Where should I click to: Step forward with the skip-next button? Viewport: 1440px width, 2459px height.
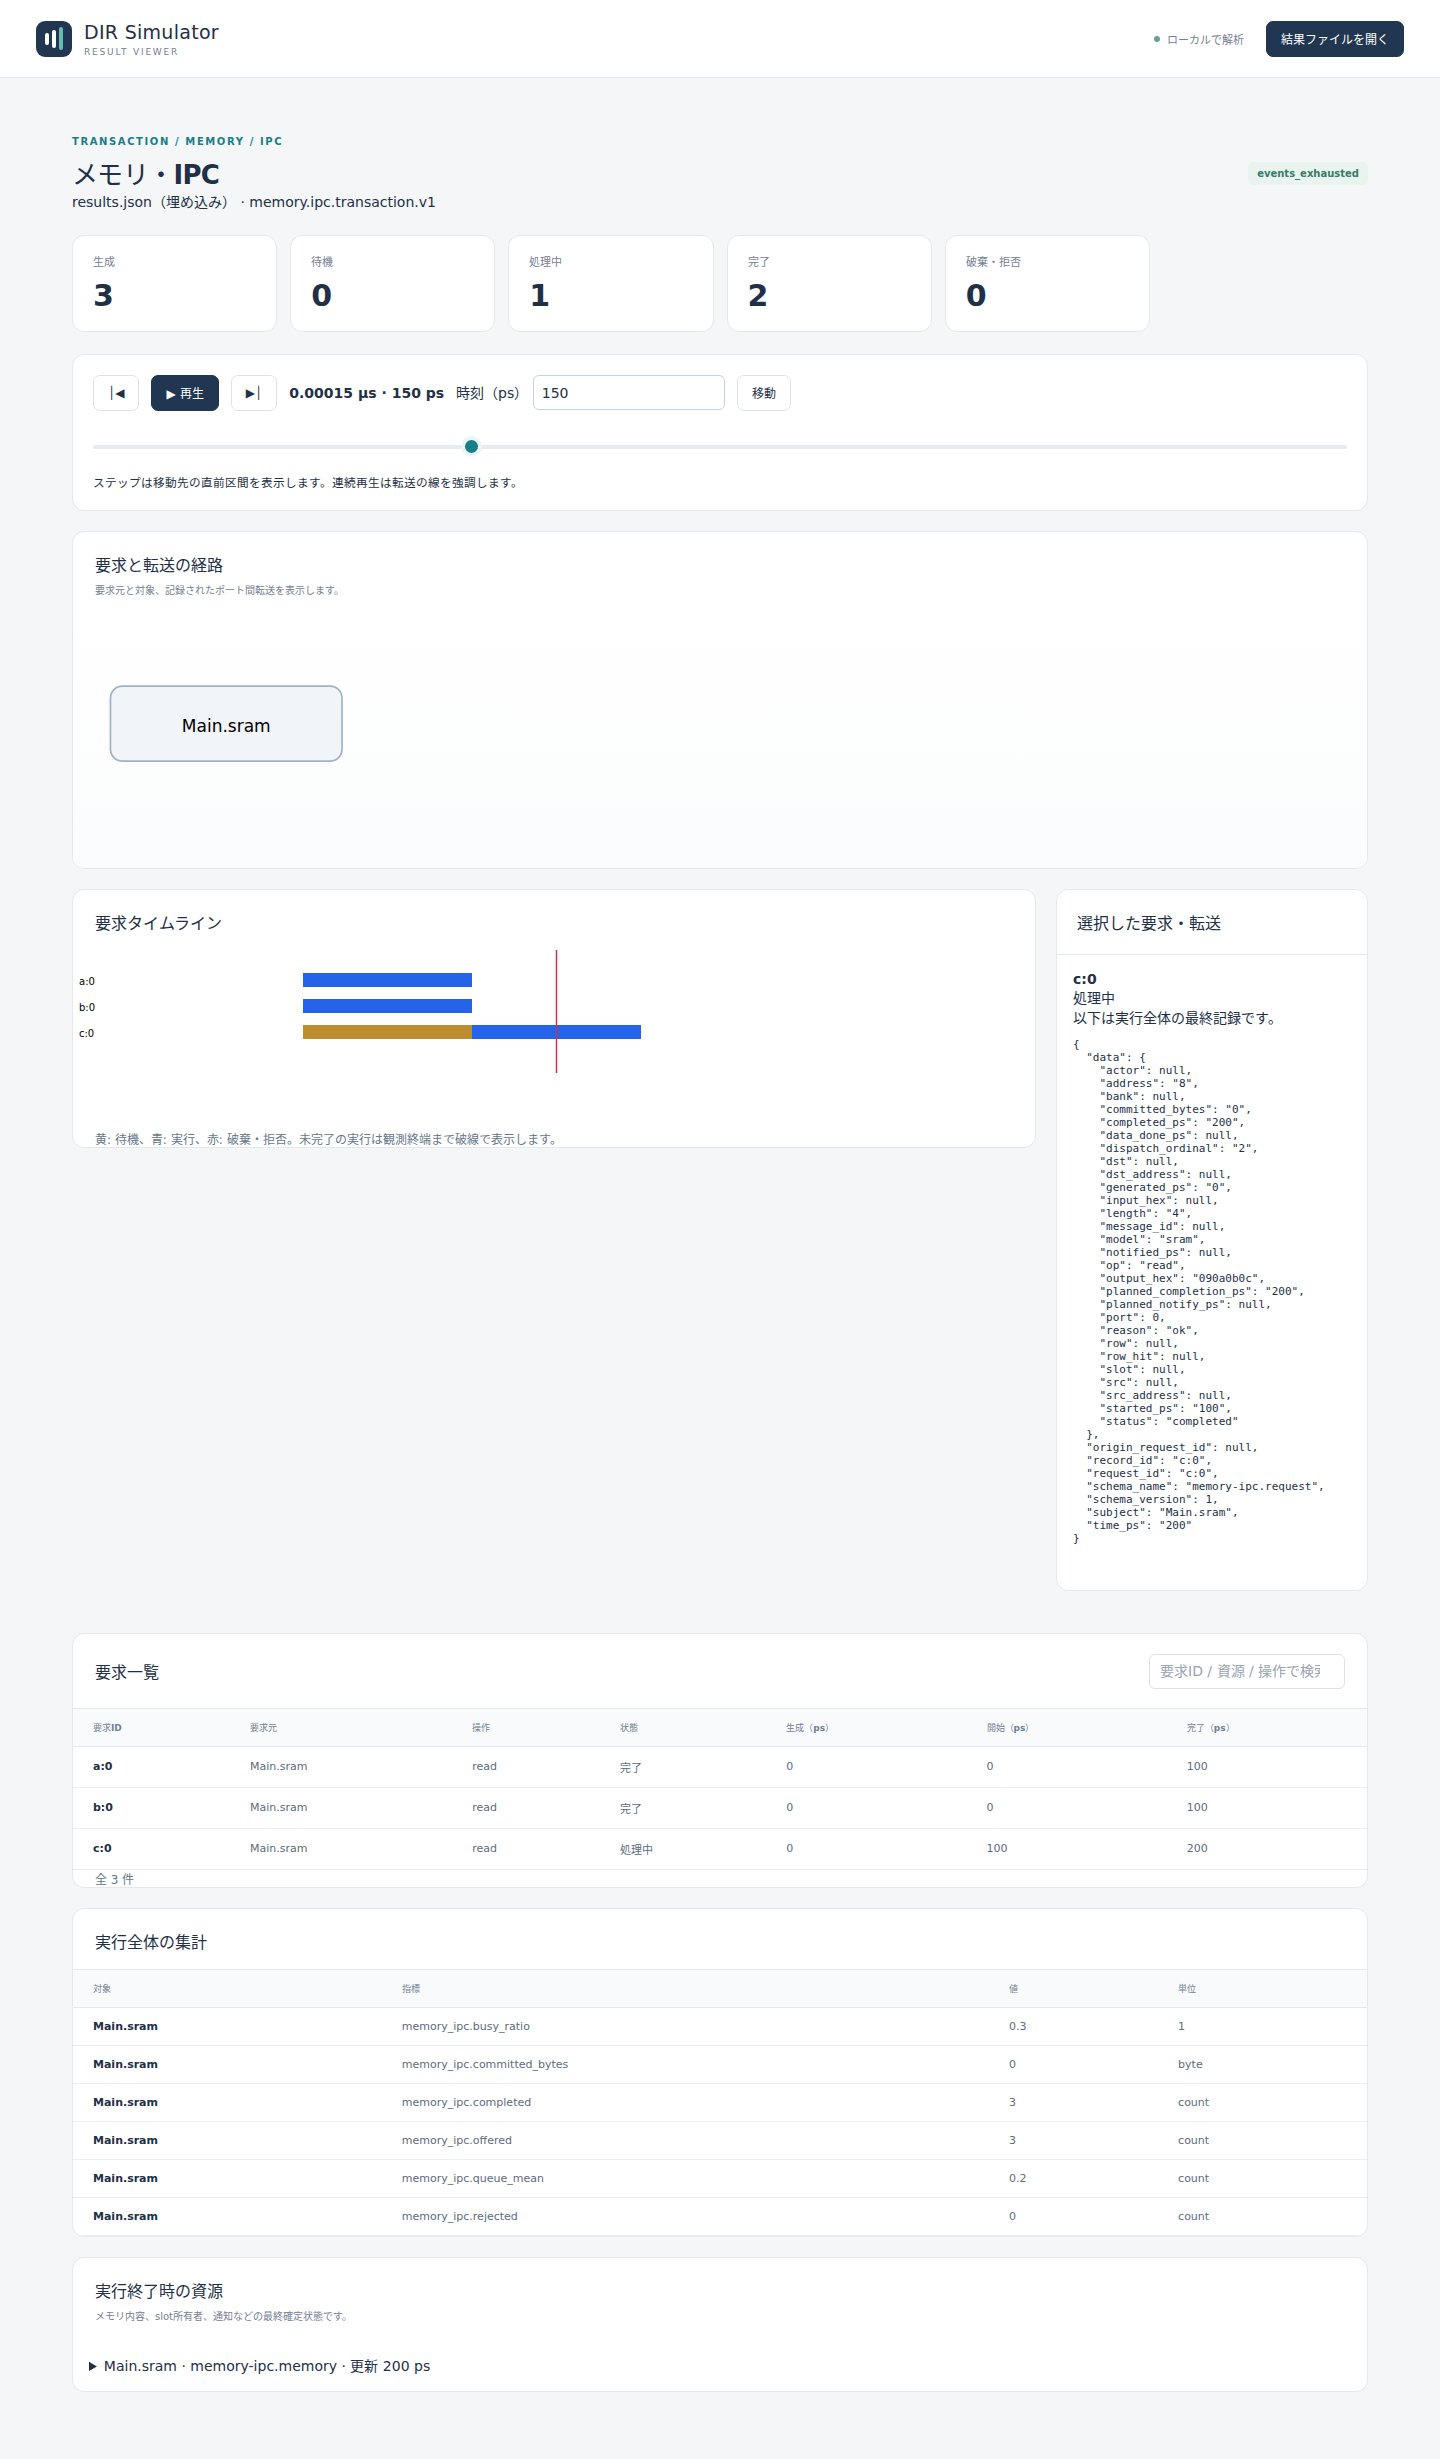[x=254, y=393]
